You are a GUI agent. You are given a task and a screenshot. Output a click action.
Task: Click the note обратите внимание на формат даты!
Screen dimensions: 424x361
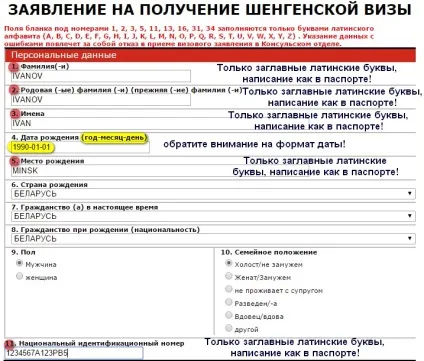click(x=254, y=144)
